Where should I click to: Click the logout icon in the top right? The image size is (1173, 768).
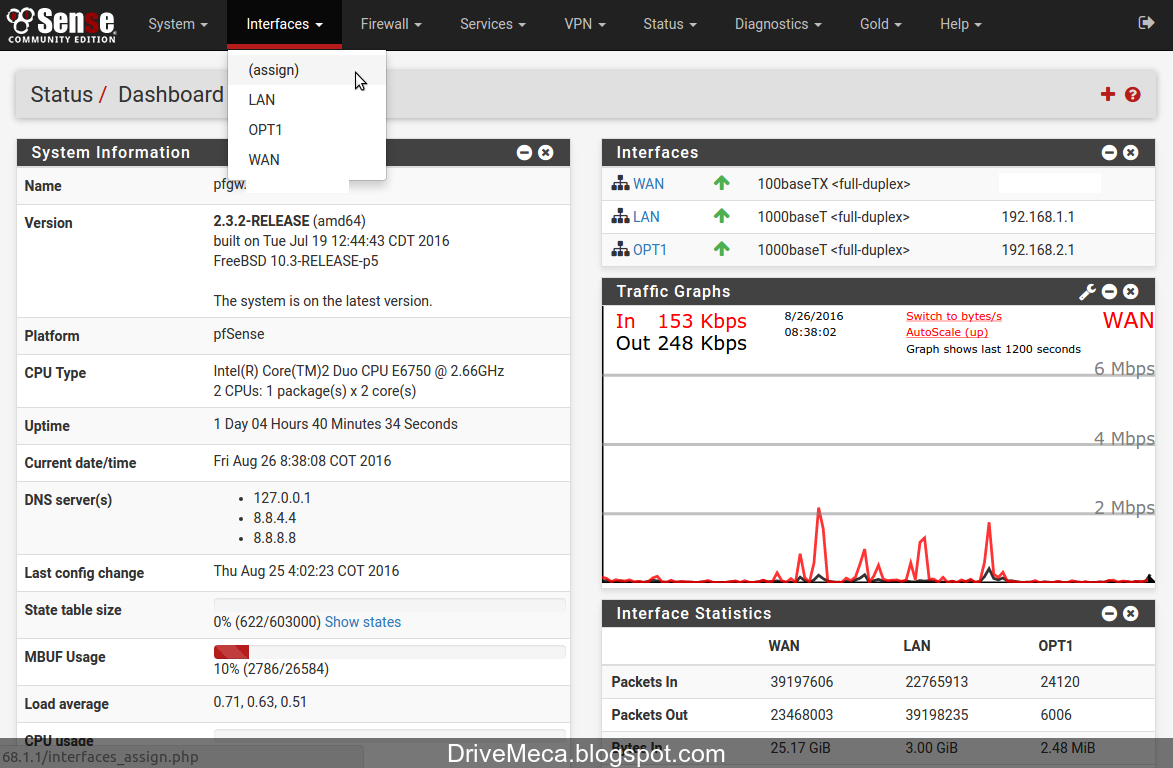tap(1148, 24)
